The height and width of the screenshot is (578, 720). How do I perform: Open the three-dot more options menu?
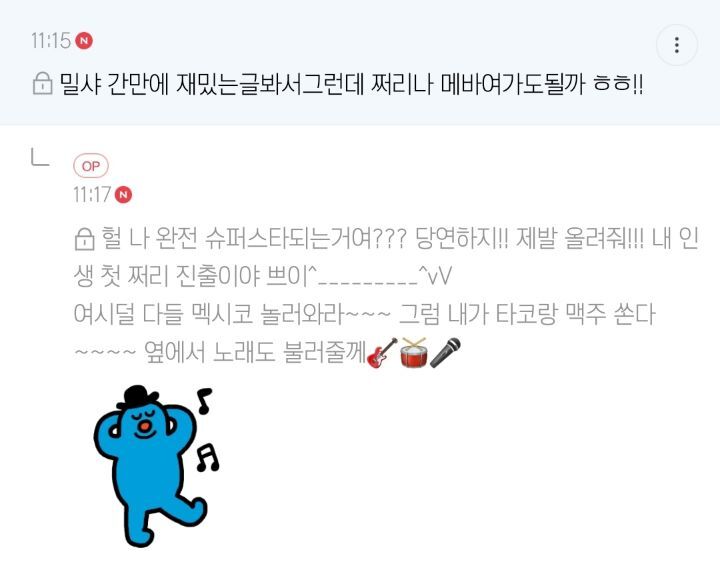pos(677,45)
